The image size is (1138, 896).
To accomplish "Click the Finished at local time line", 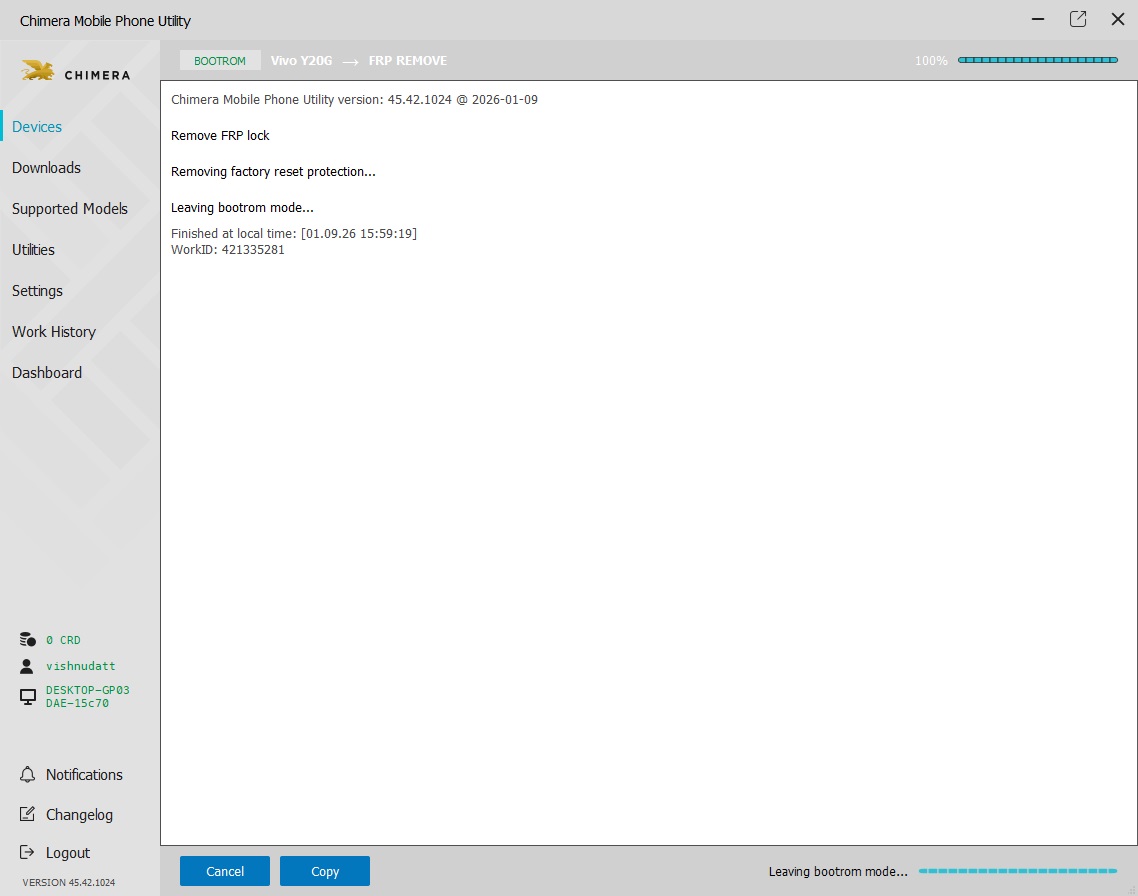I will pos(294,234).
